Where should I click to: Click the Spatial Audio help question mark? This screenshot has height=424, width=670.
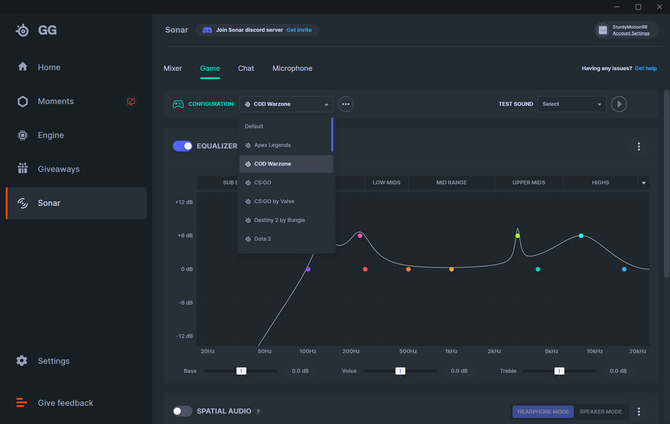point(258,412)
